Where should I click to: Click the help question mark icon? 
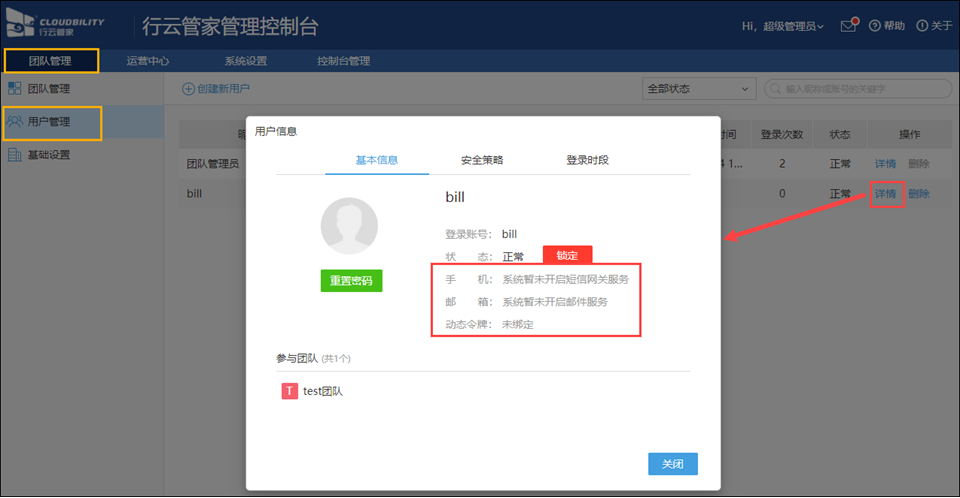[x=874, y=26]
